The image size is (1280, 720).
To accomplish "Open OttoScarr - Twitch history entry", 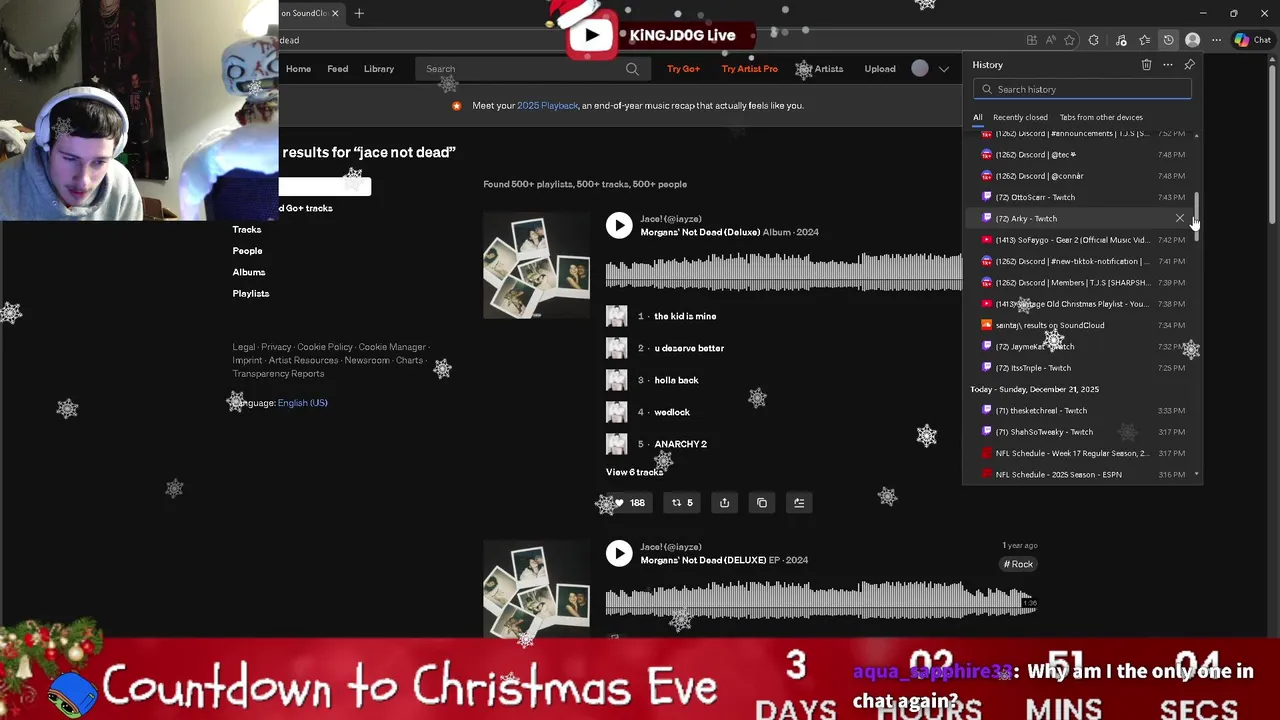I will click(1082, 197).
